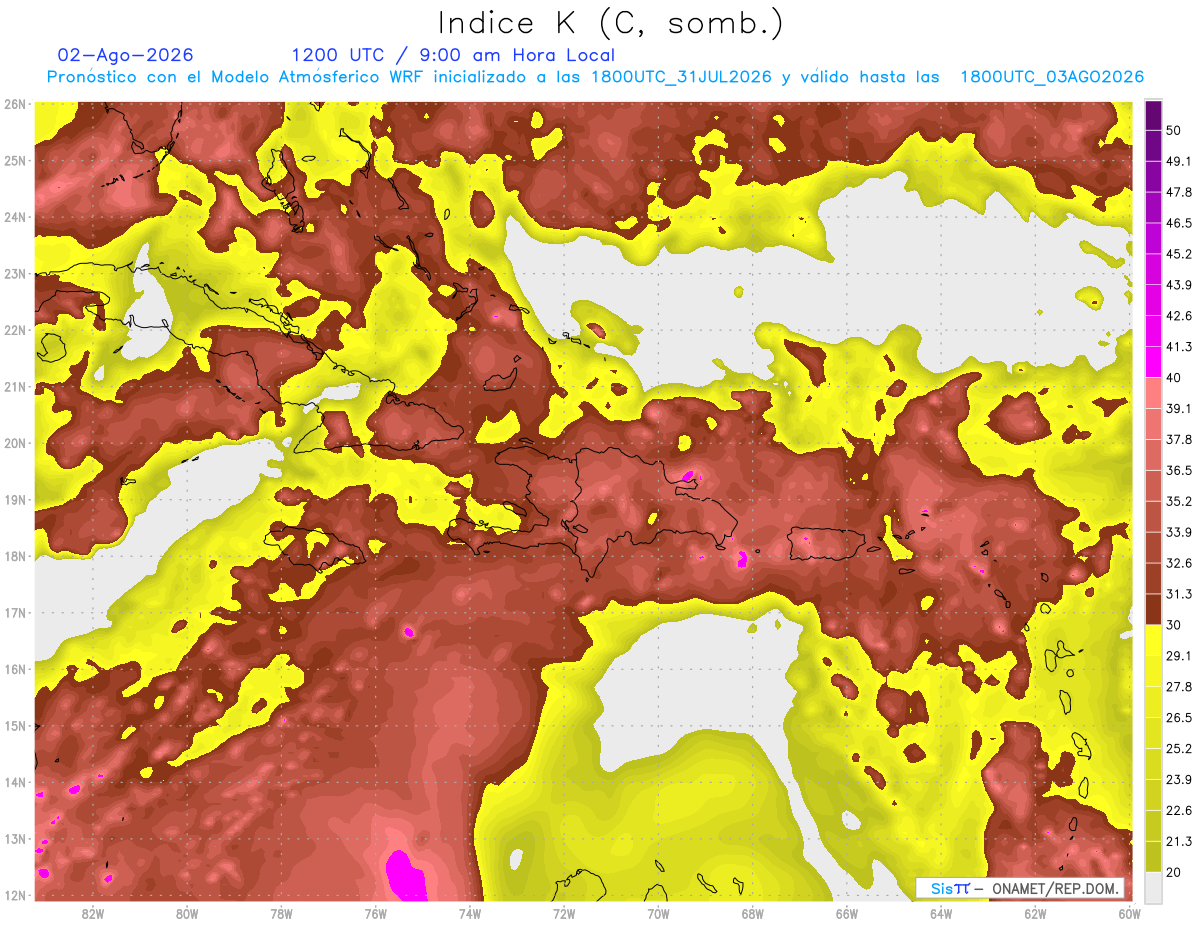Viewport: 1200px width, 927px height.
Task: Click longitude axis label "66W"
Action: pos(847,914)
